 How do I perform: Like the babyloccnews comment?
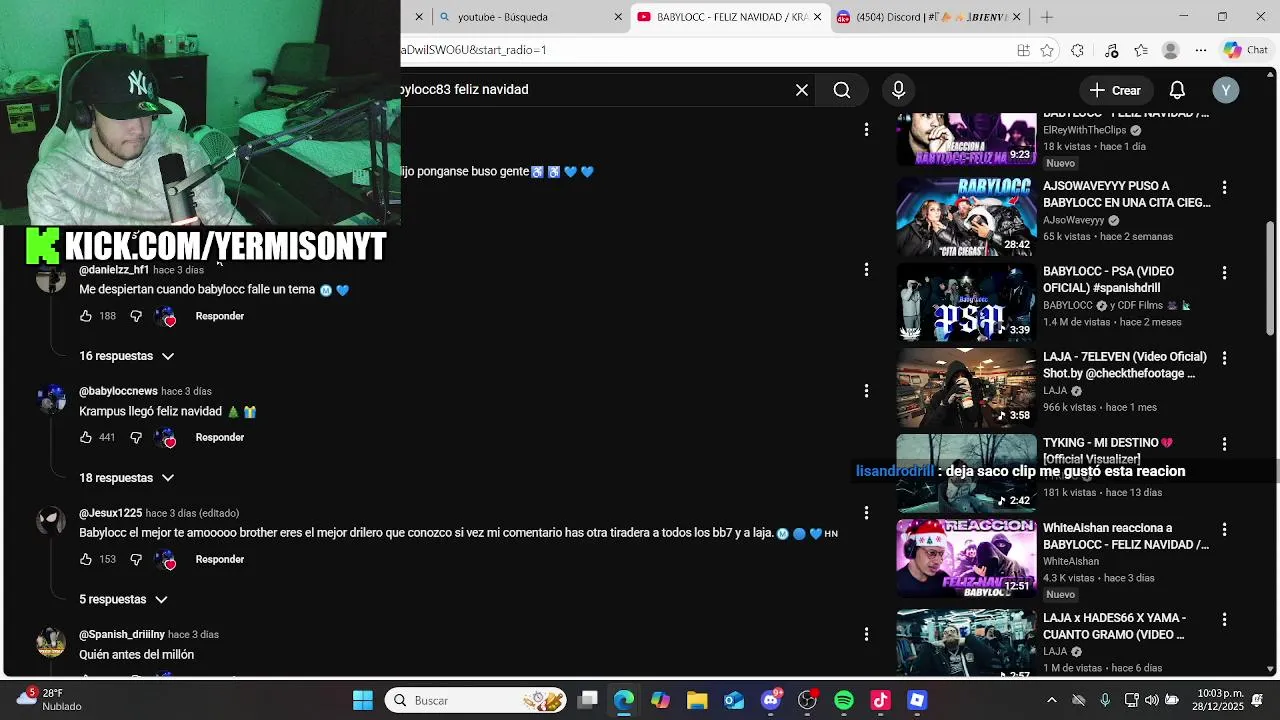pos(86,438)
